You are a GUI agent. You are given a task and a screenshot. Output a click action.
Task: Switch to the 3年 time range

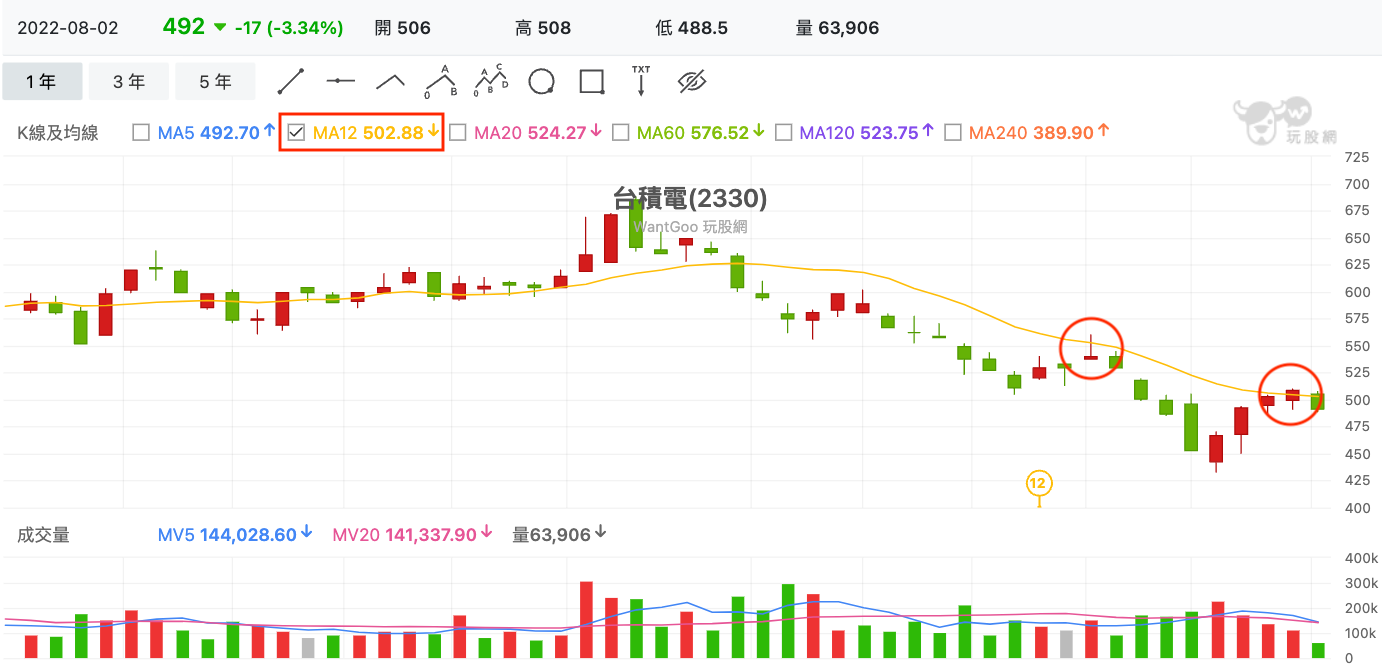tap(129, 82)
